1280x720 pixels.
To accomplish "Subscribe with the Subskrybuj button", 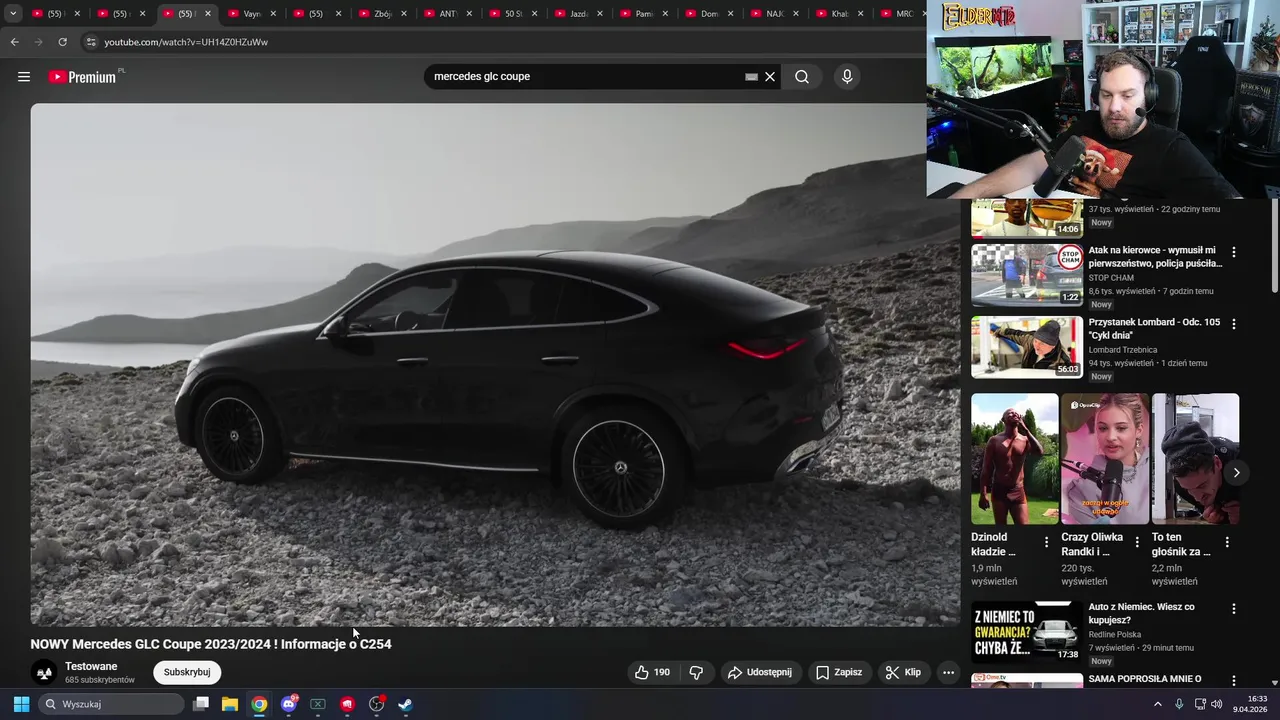I will coord(187,672).
